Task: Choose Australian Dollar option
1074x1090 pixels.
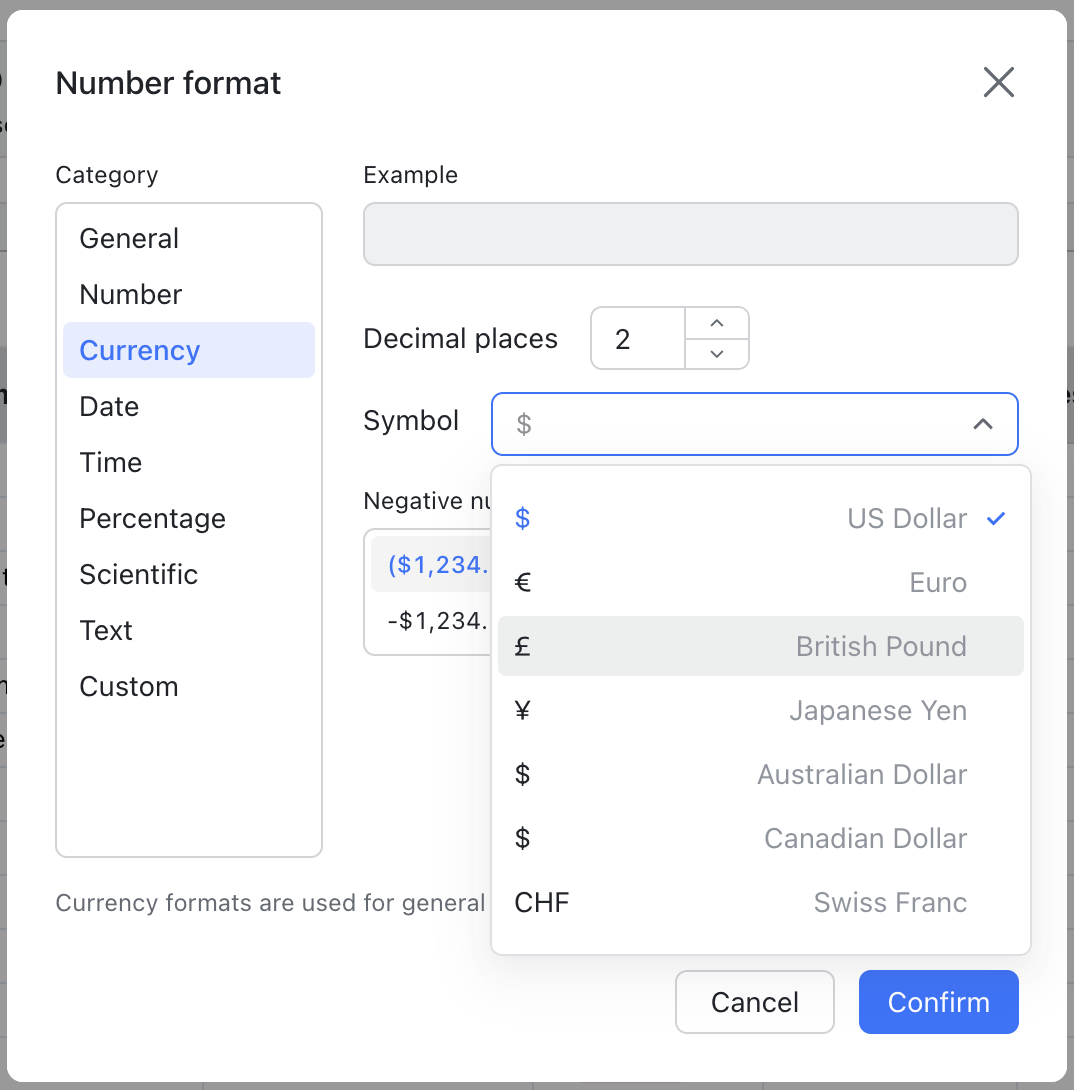Action: (760, 775)
